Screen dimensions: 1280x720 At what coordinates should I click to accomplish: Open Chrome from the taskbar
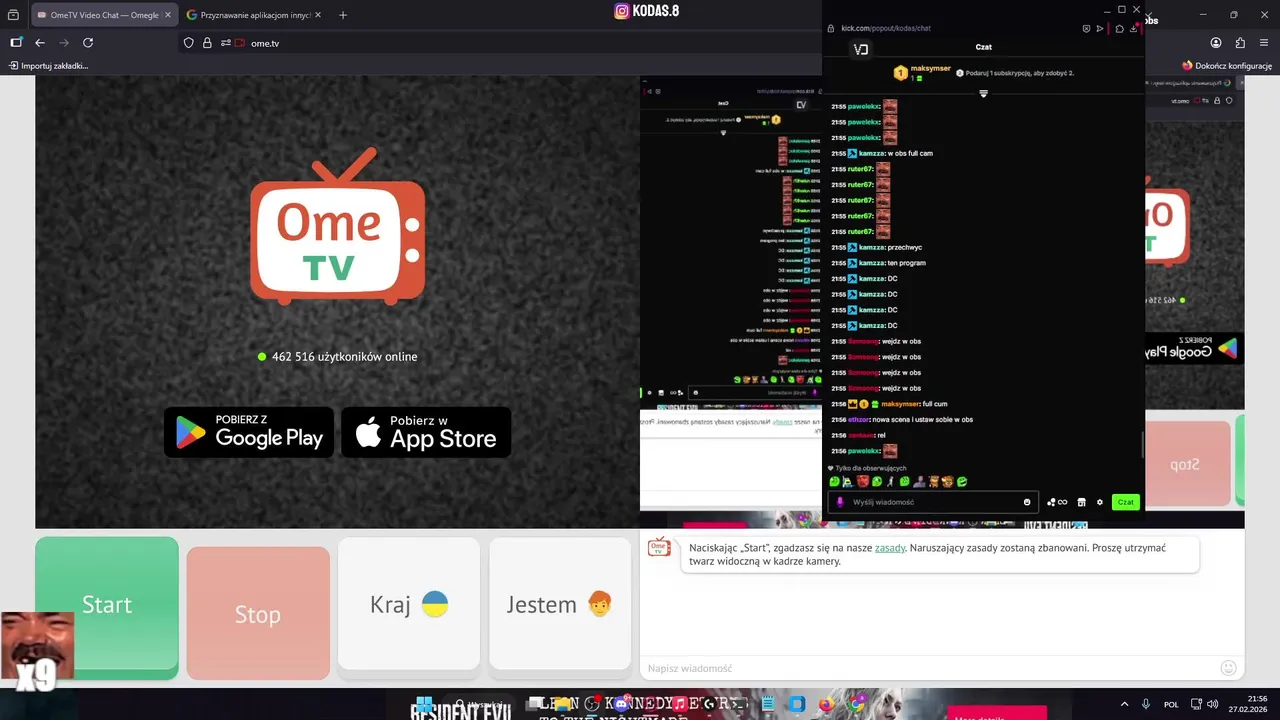coord(856,704)
